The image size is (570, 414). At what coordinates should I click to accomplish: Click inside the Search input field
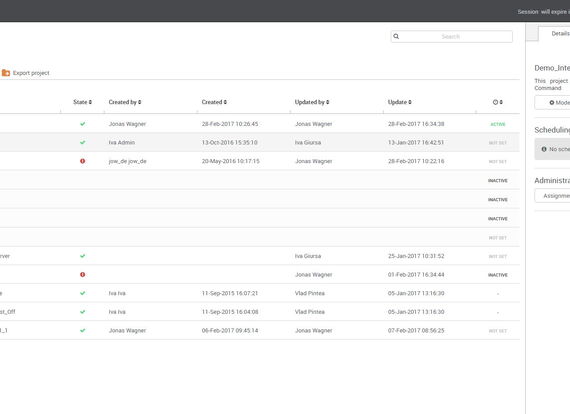451,36
